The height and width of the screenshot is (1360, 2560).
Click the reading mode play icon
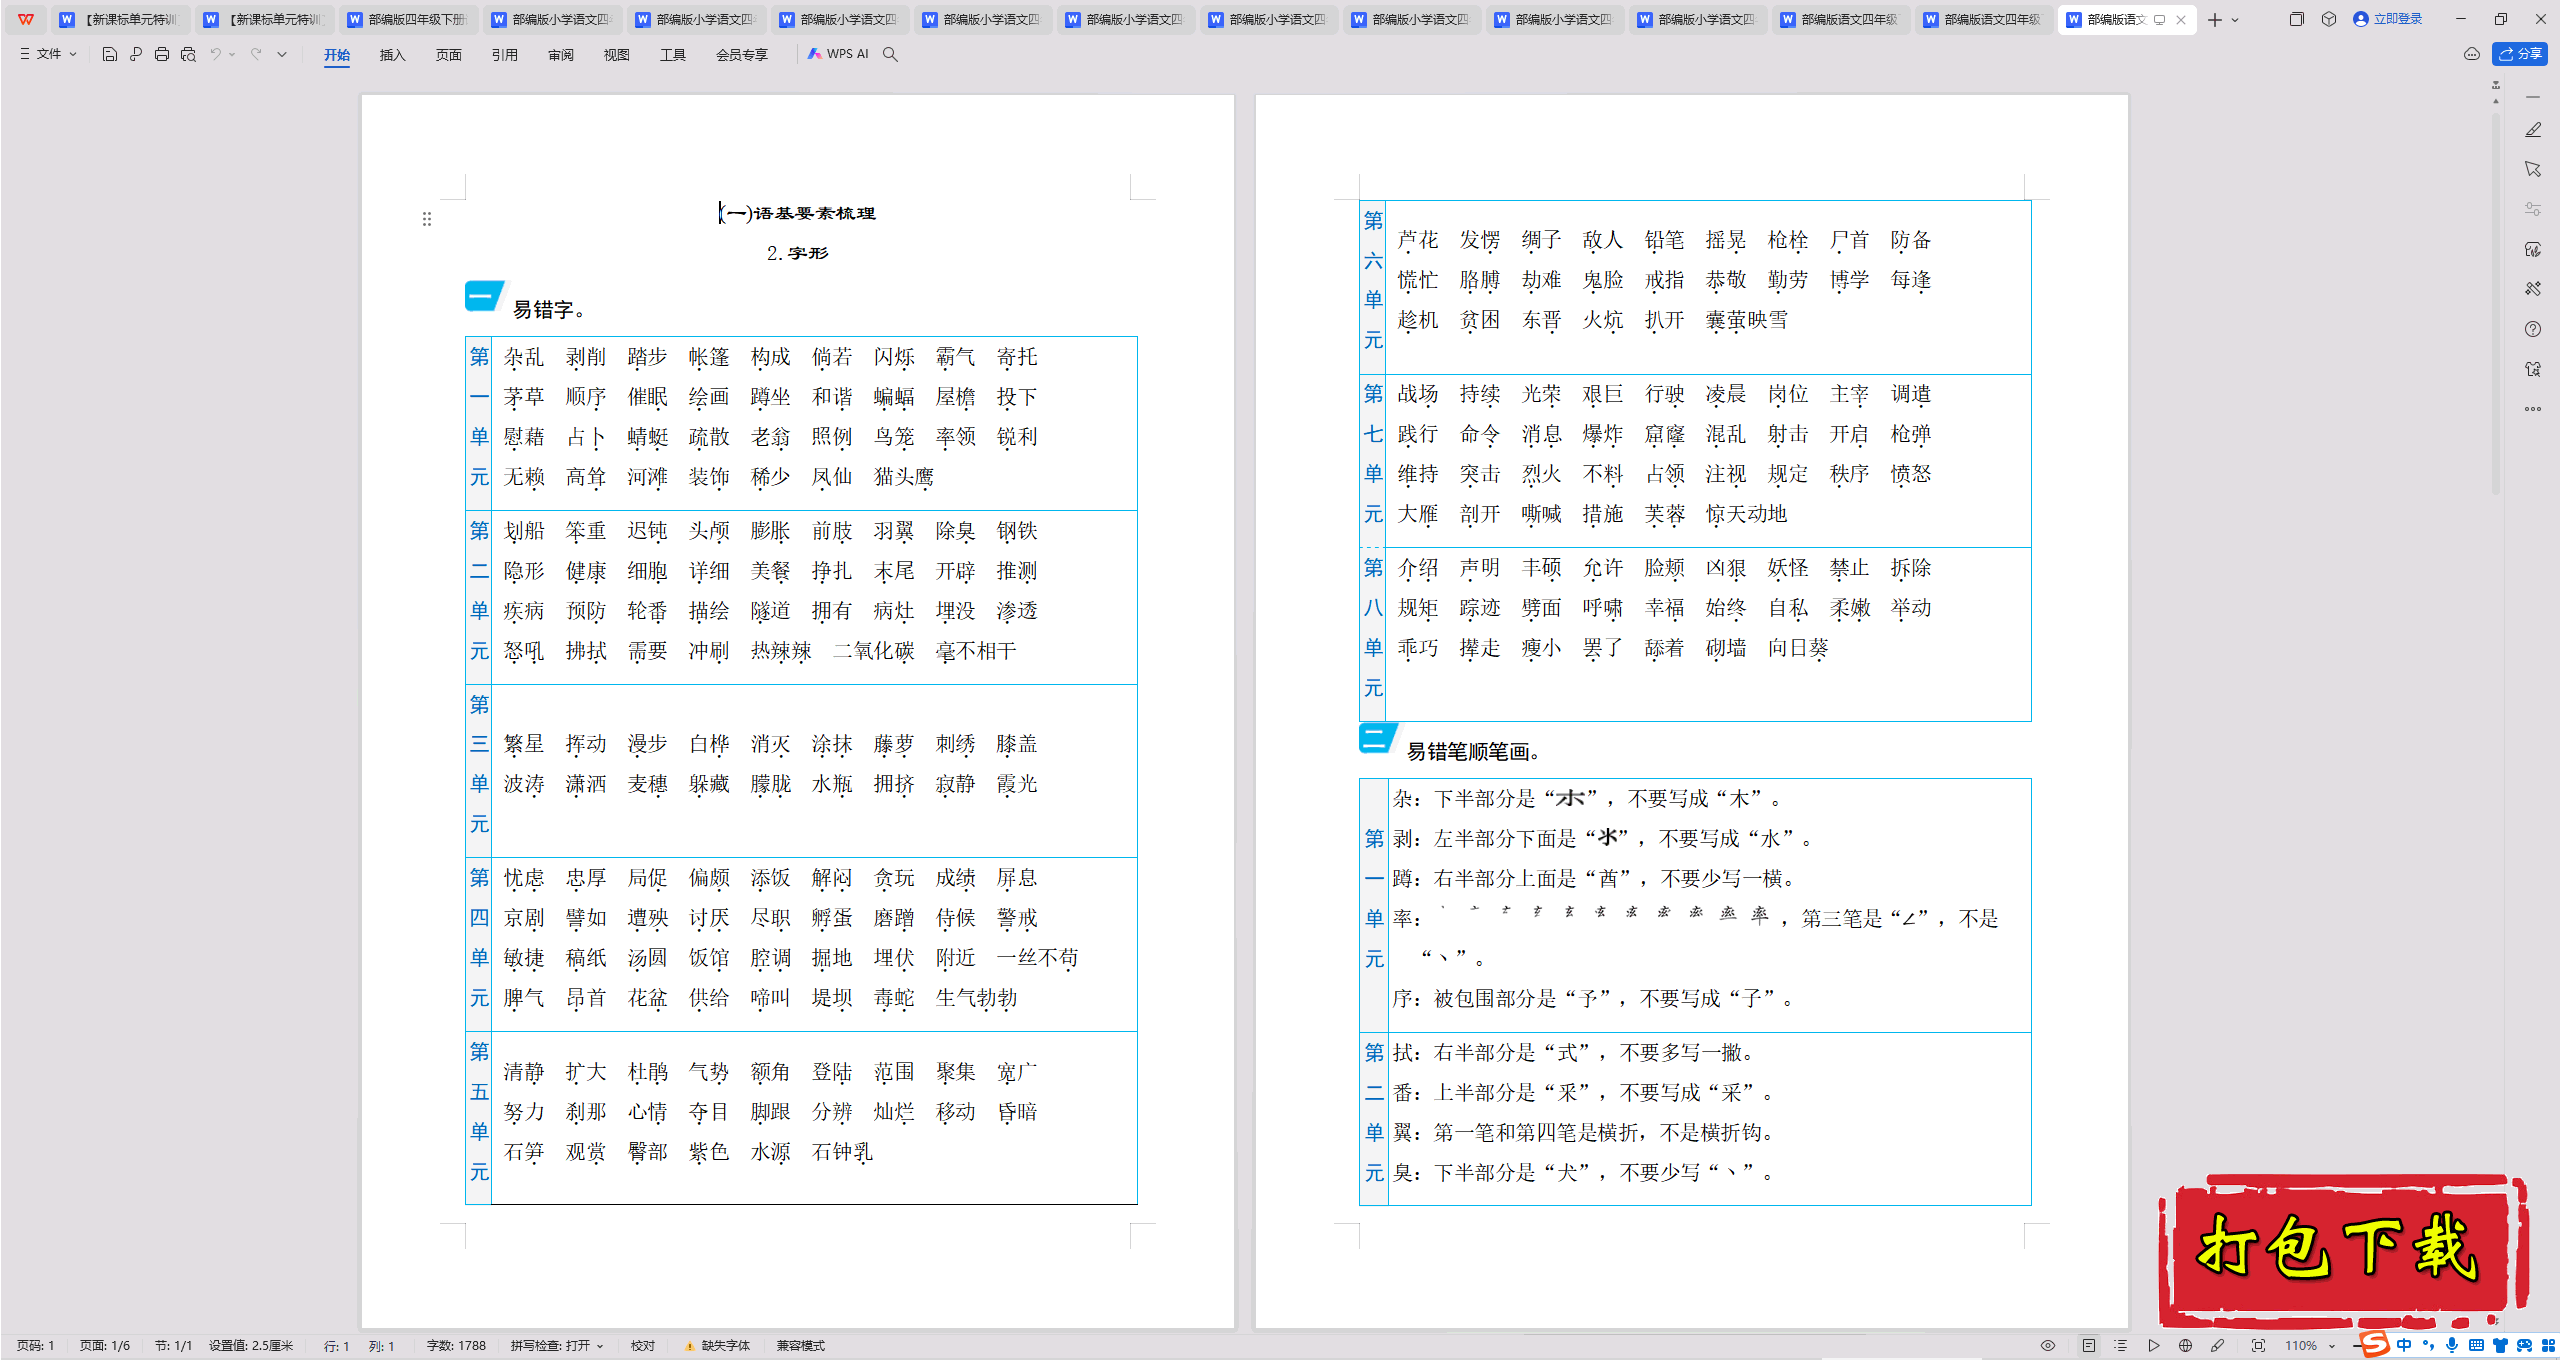2153,1346
